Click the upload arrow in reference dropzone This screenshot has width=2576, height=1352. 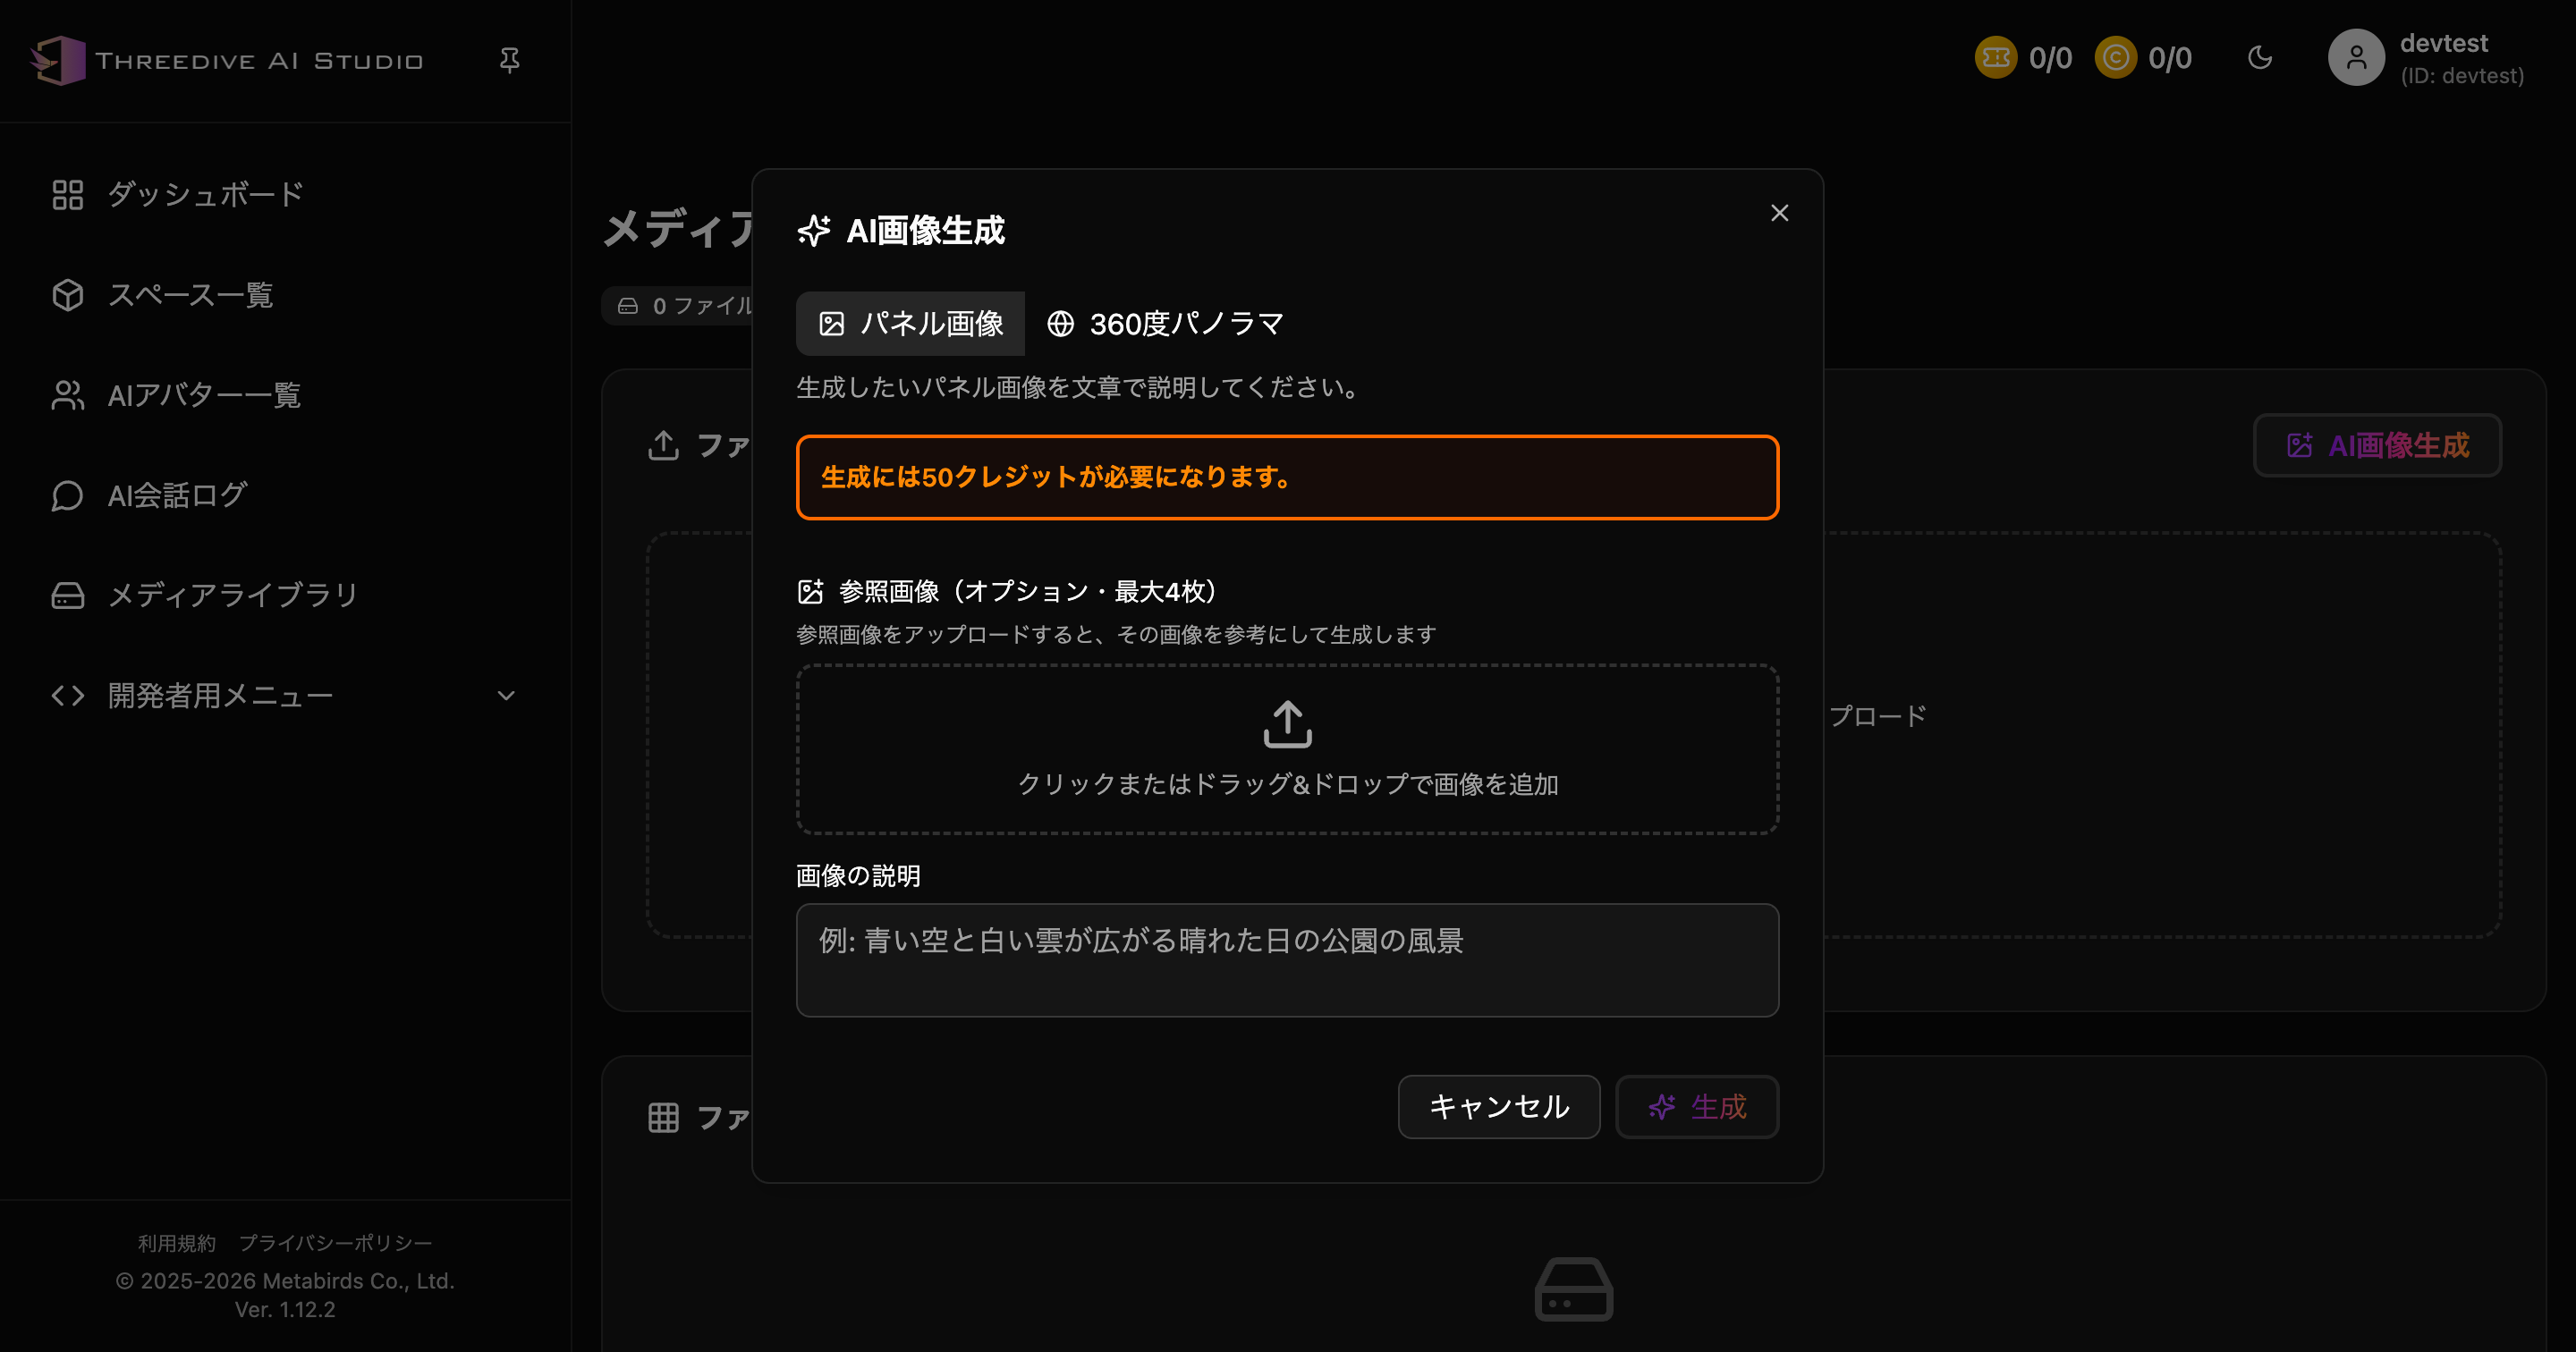pyautogui.click(x=1287, y=724)
